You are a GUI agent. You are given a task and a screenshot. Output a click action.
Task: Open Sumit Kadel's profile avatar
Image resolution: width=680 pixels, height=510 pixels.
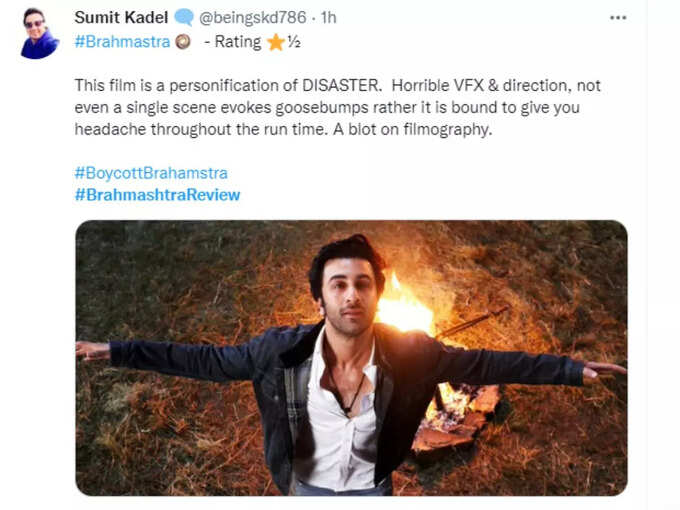click(39, 33)
